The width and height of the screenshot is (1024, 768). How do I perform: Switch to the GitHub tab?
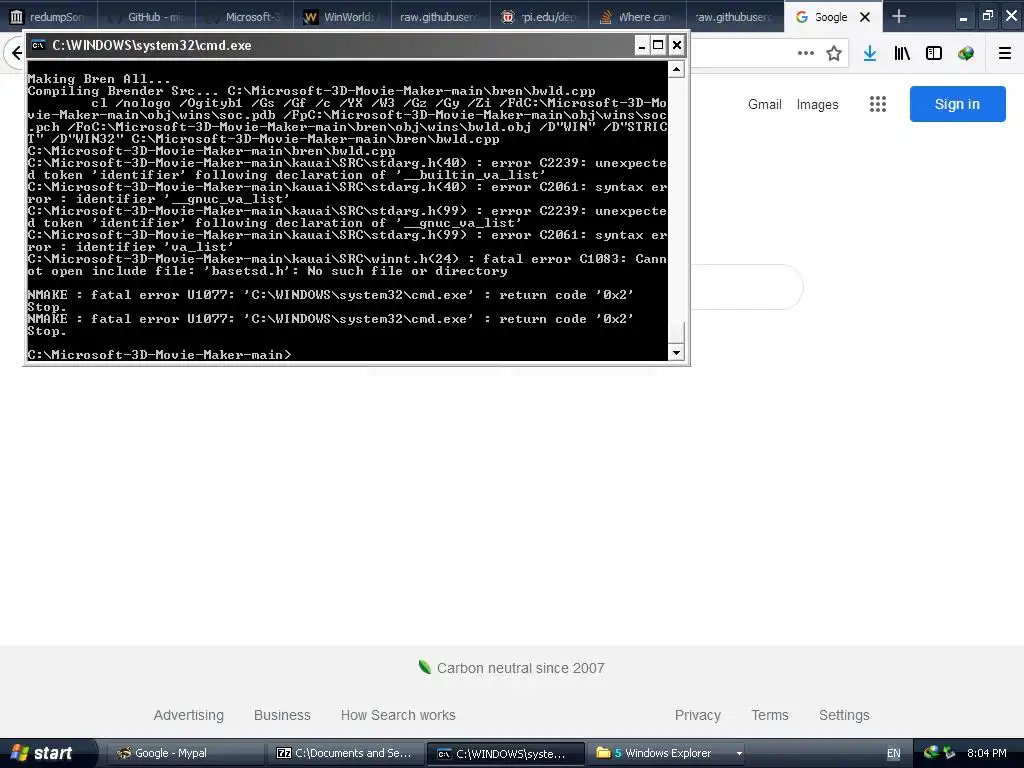pos(146,17)
